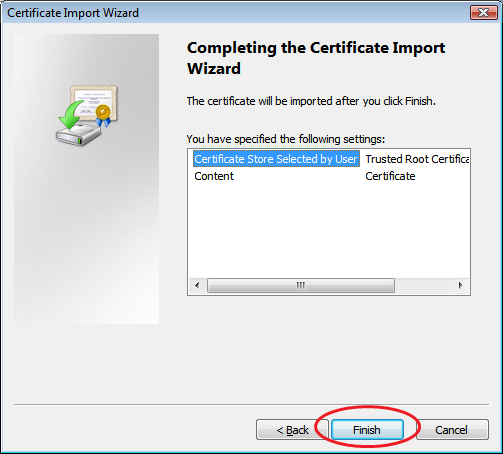Cancel the certificate import
503x454 pixels.
coord(452,430)
